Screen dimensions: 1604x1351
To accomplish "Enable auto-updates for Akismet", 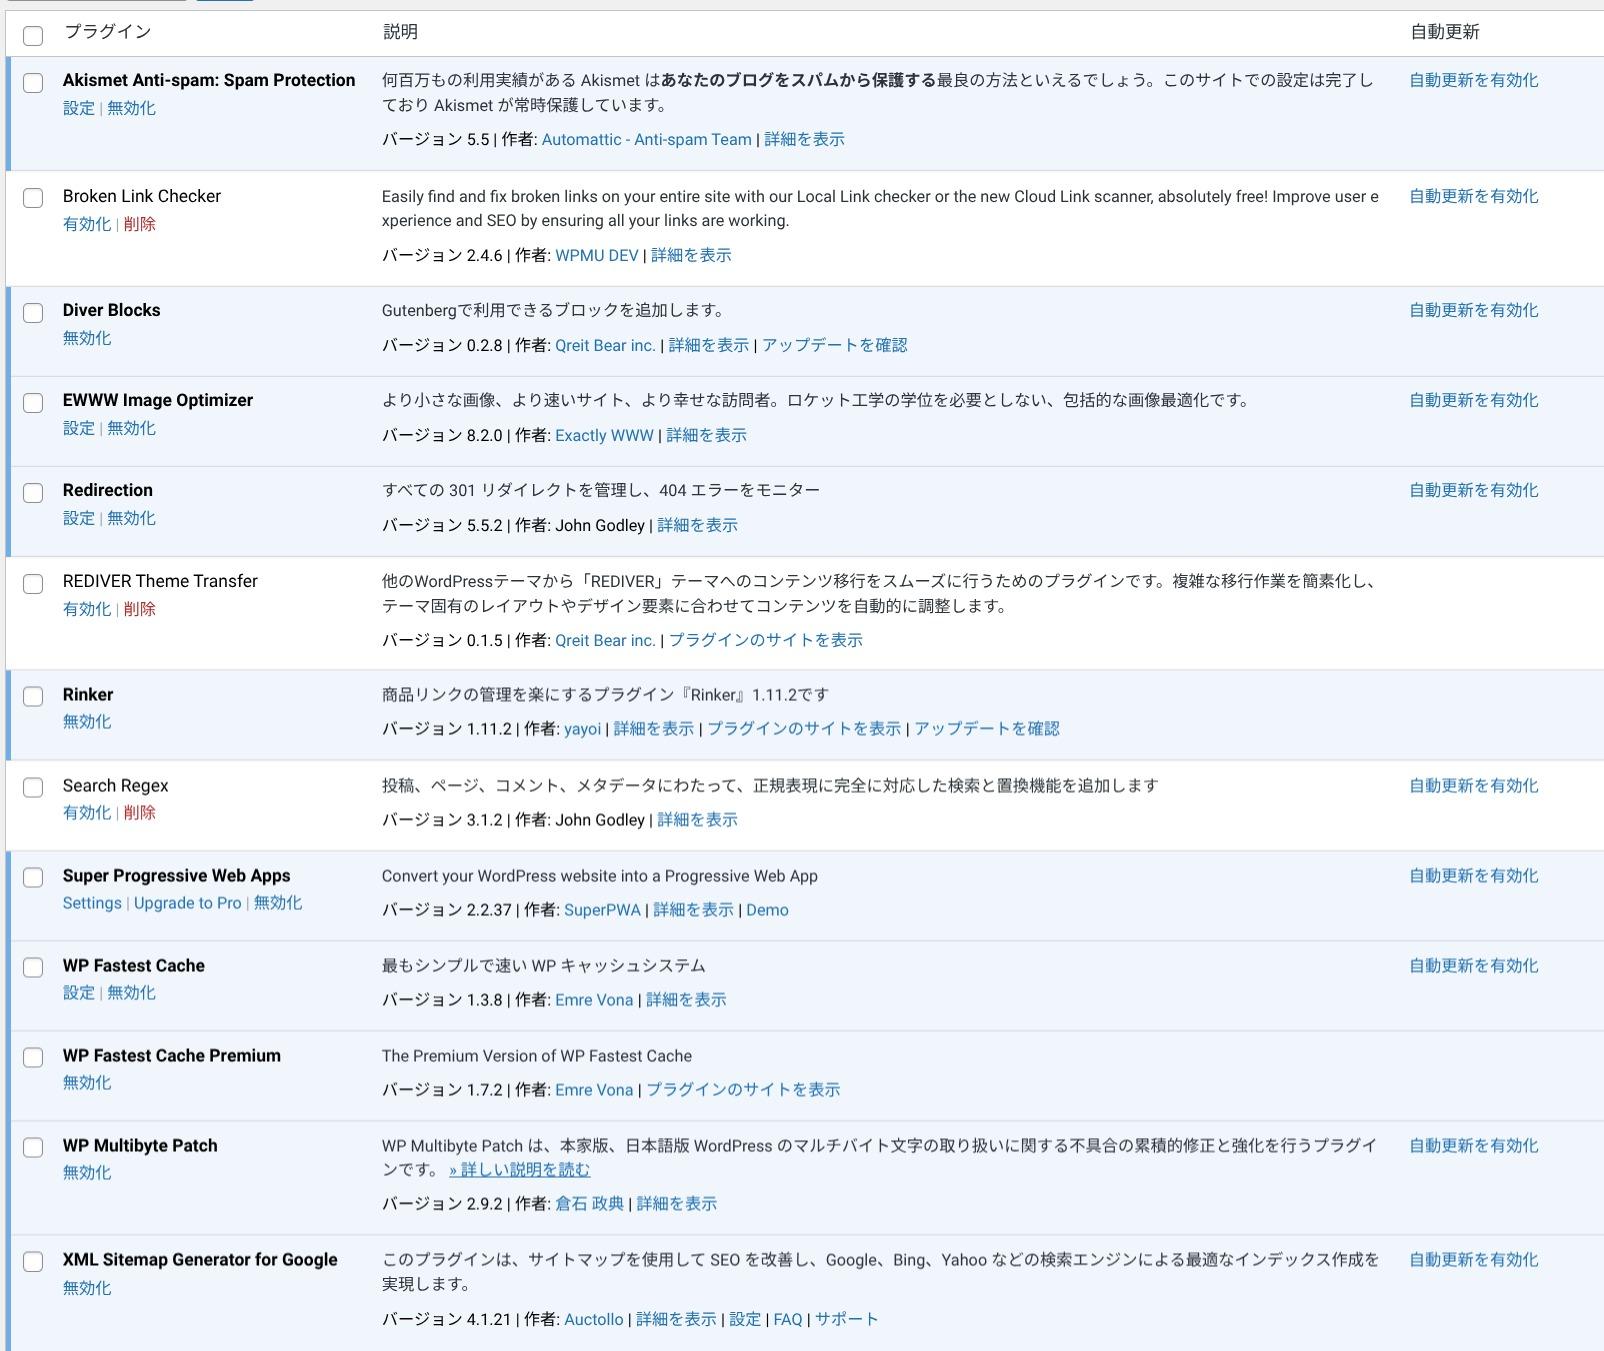I will 1474,81.
